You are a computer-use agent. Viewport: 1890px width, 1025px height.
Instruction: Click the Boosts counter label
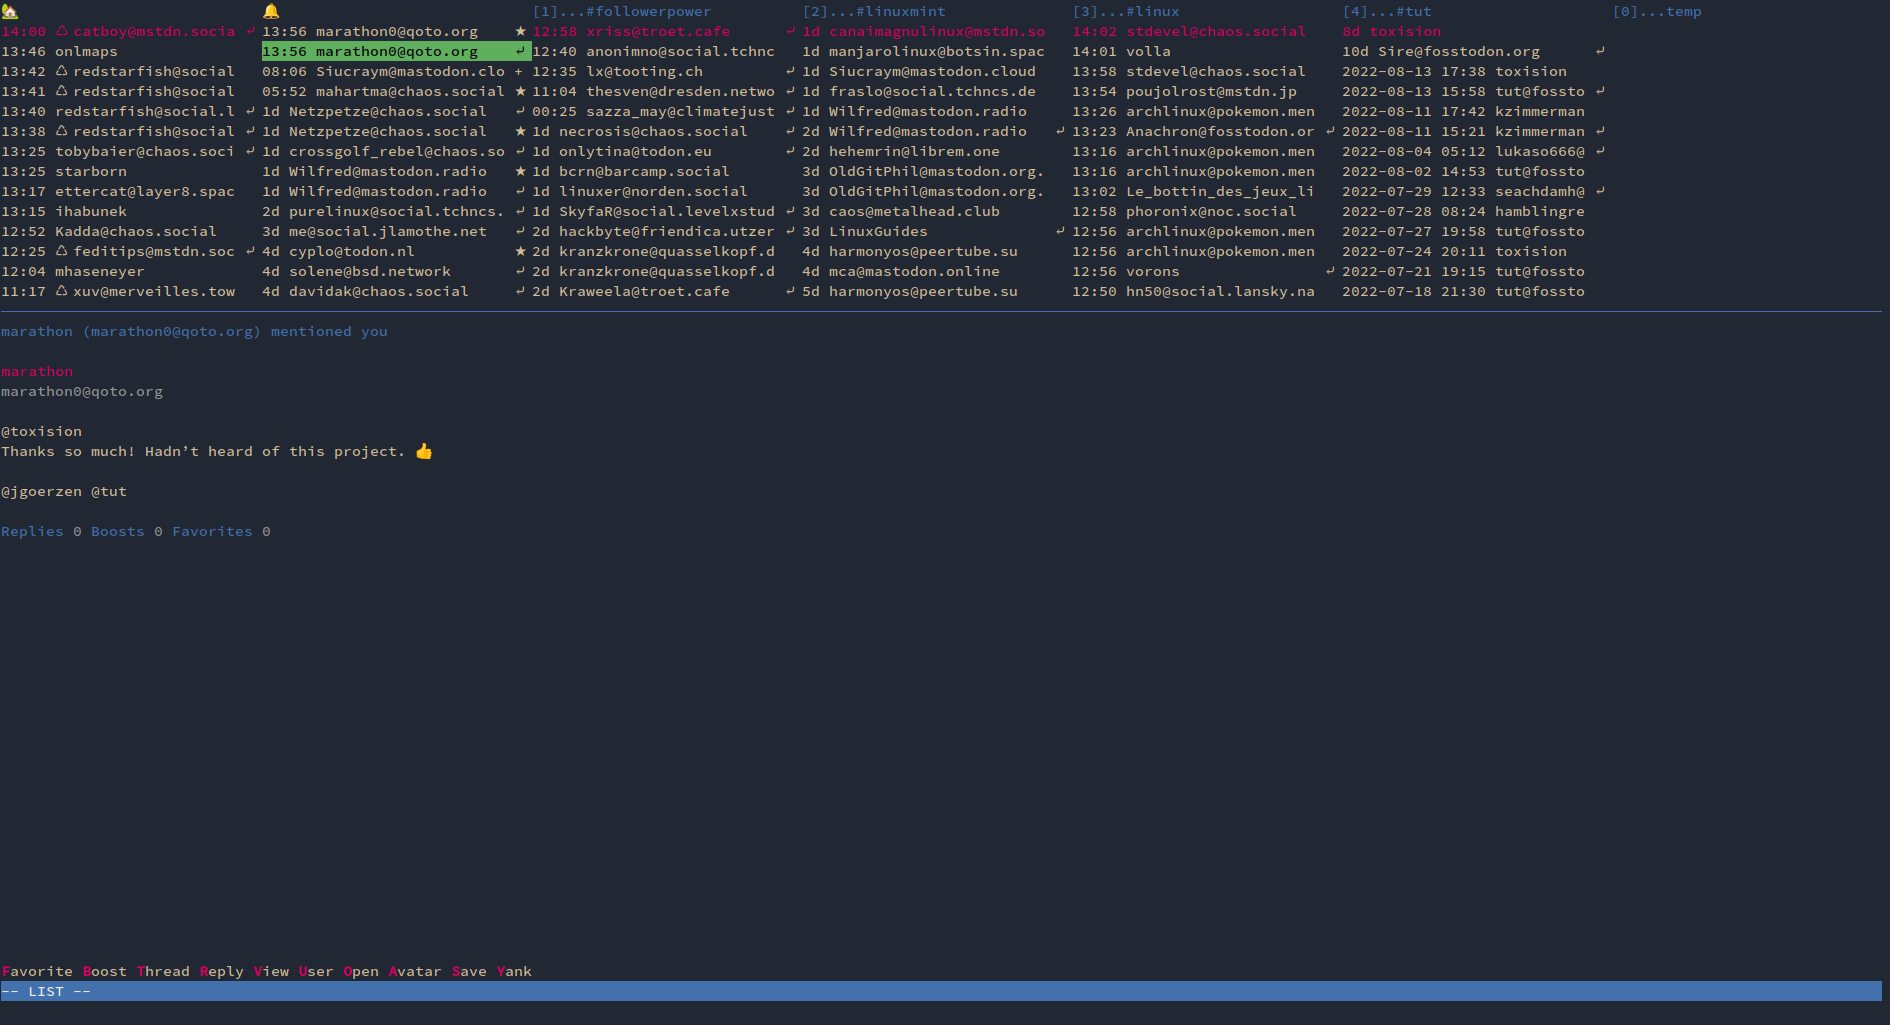(x=118, y=531)
